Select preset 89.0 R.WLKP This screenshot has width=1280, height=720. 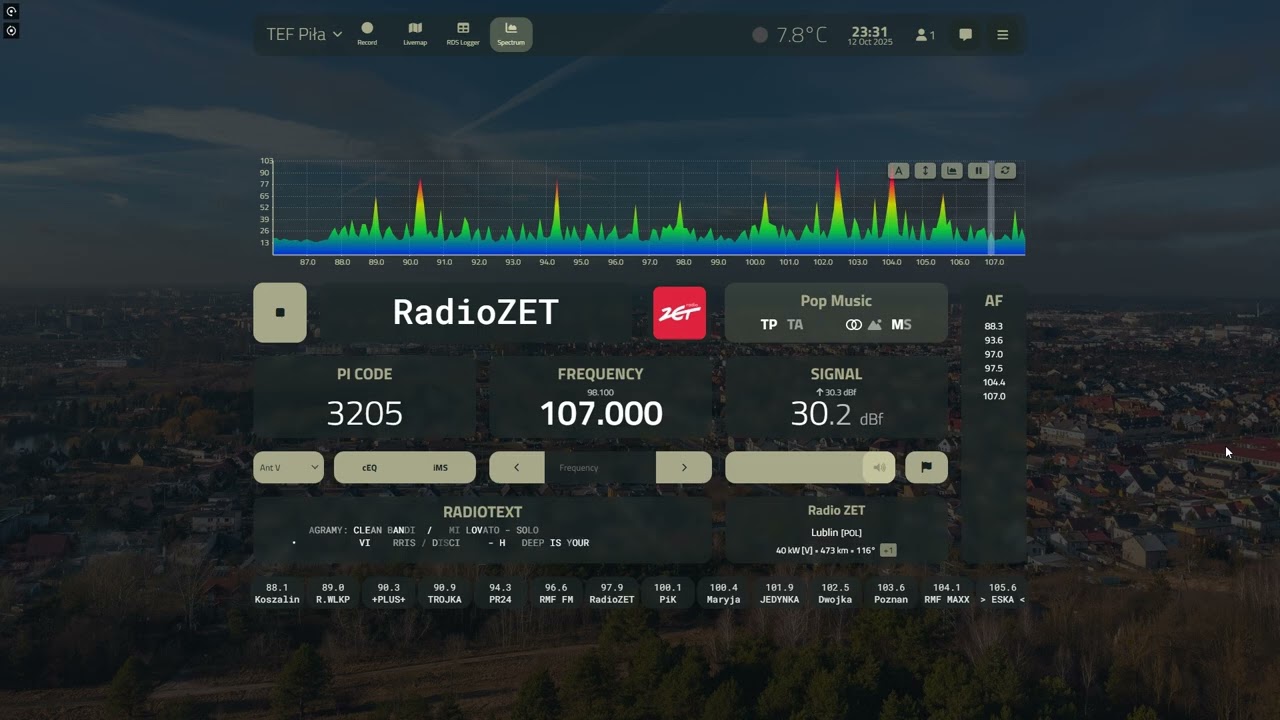click(x=333, y=594)
